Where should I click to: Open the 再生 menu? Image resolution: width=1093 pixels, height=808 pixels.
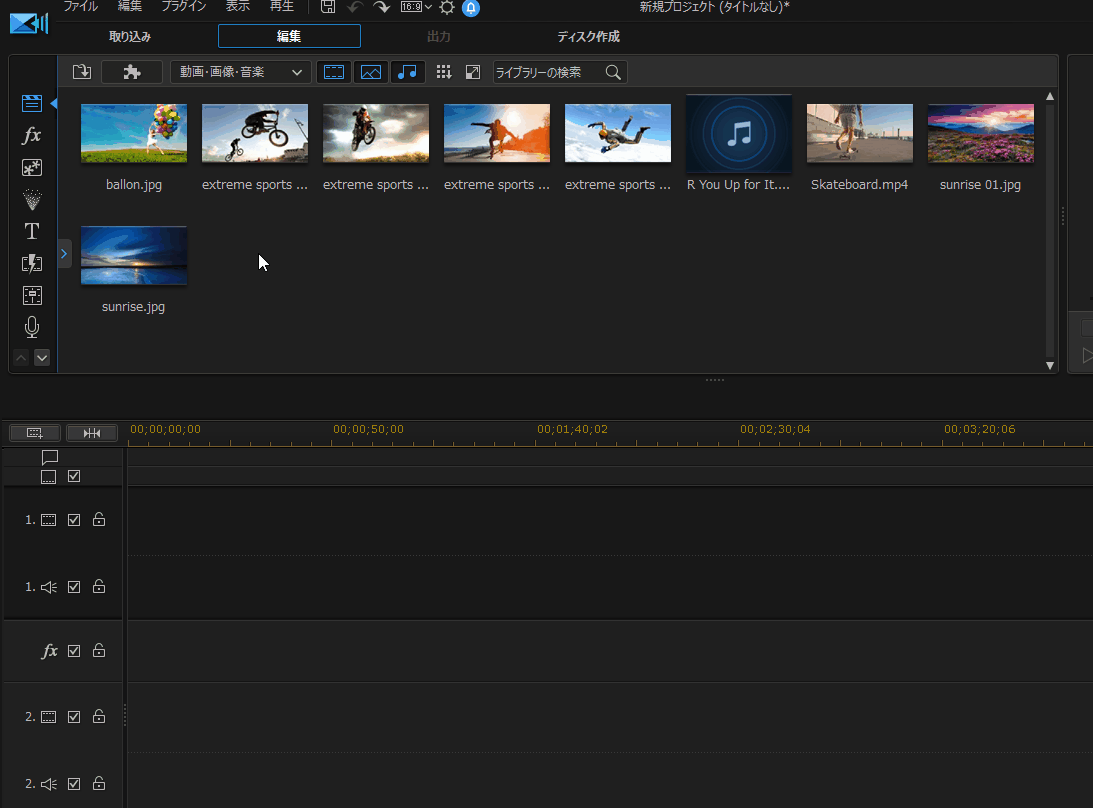(x=282, y=6)
